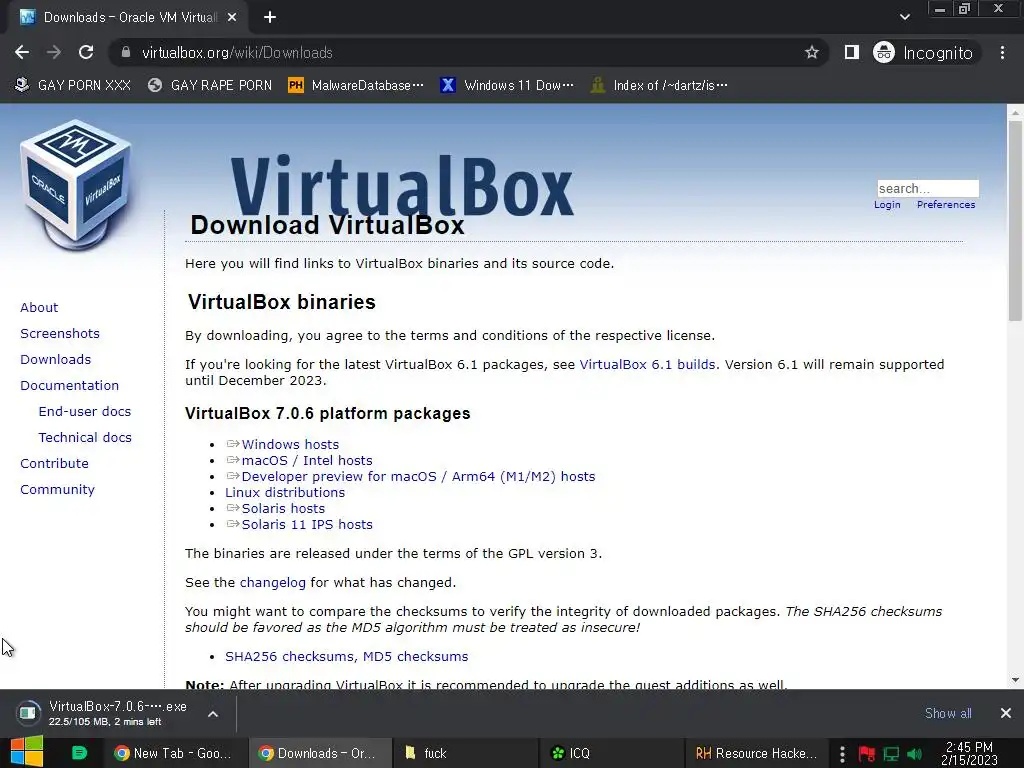Image resolution: width=1024 pixels, height=768 pixels.
Task: Close the downloads bar
Action: 1006,713
